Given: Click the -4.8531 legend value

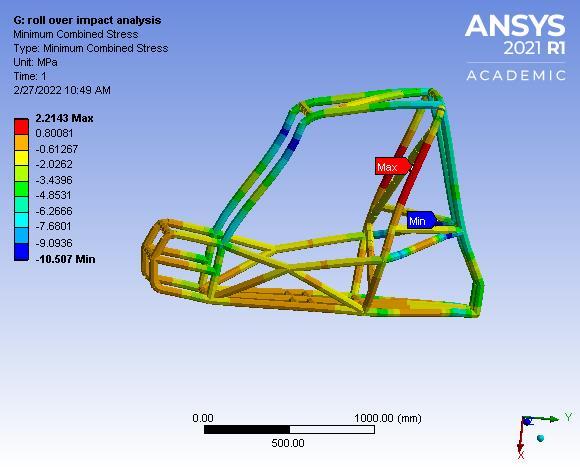Looking at the screenshot, I should (x=54, y=195).
